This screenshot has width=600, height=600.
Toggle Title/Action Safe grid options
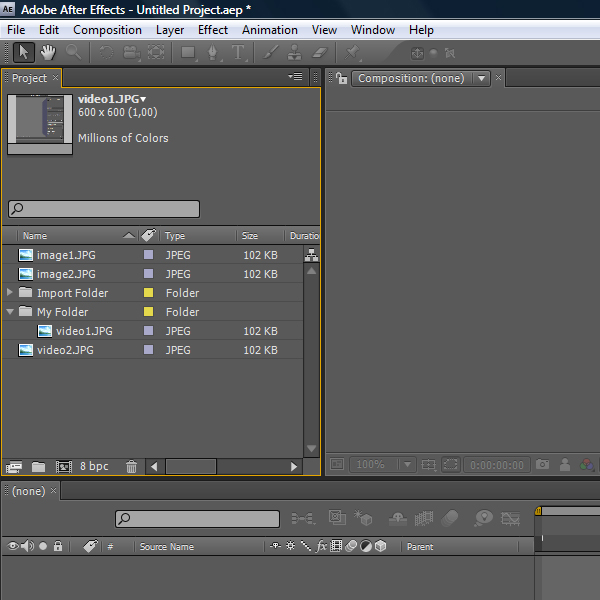click(x=429, y=465)
